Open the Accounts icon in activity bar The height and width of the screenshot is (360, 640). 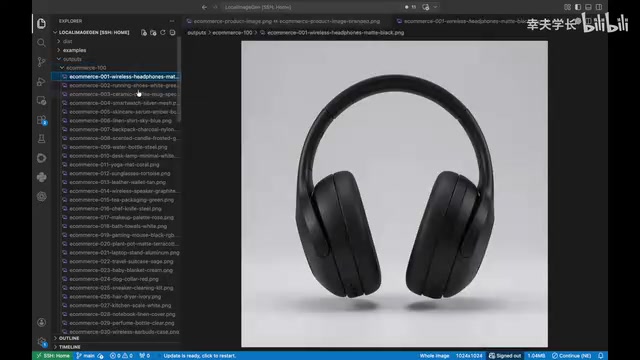click(41, 322)
